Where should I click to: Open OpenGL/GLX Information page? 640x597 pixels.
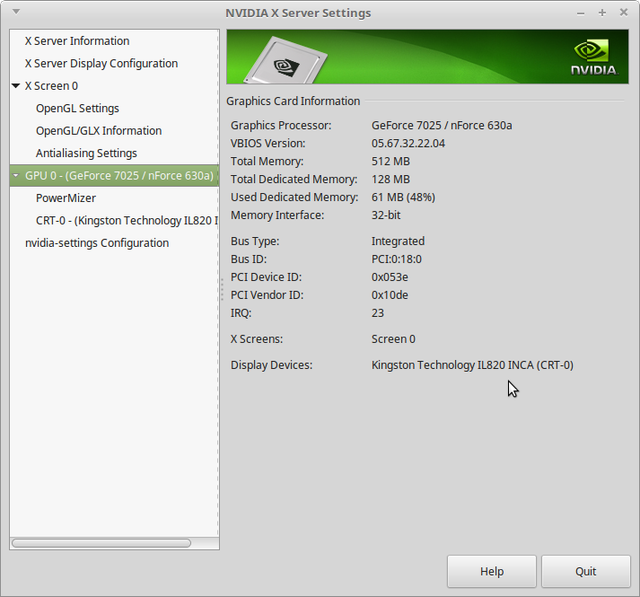(x=114, y=131)
